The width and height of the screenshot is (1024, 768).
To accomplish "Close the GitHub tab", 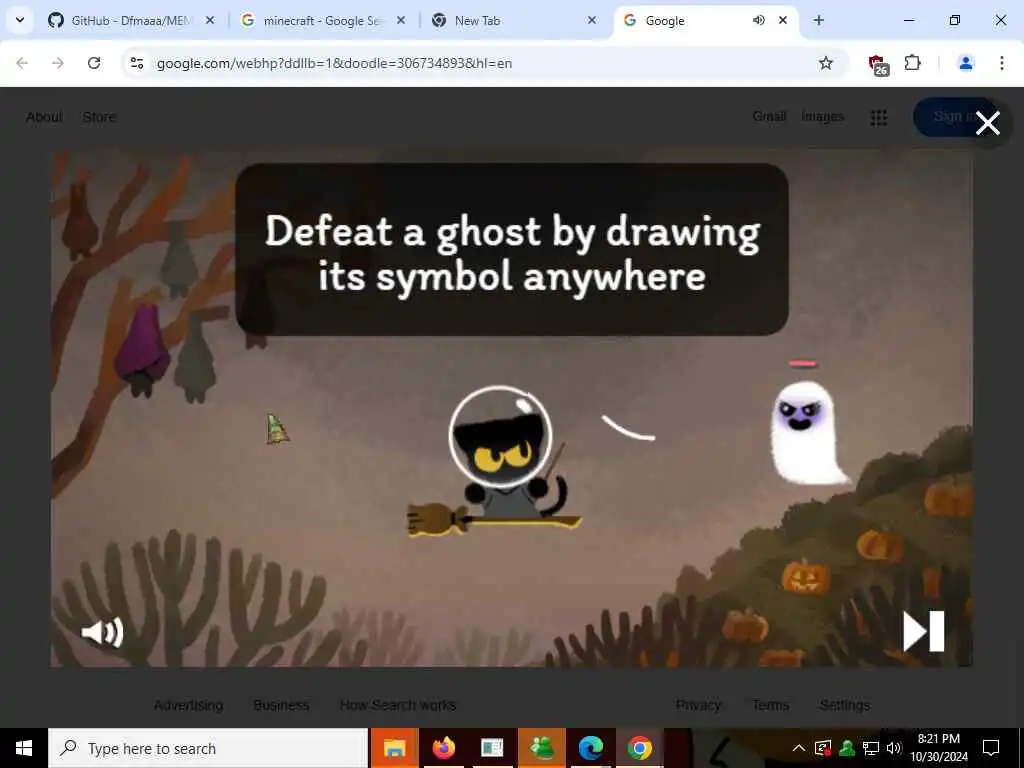I will coord(210,20).
